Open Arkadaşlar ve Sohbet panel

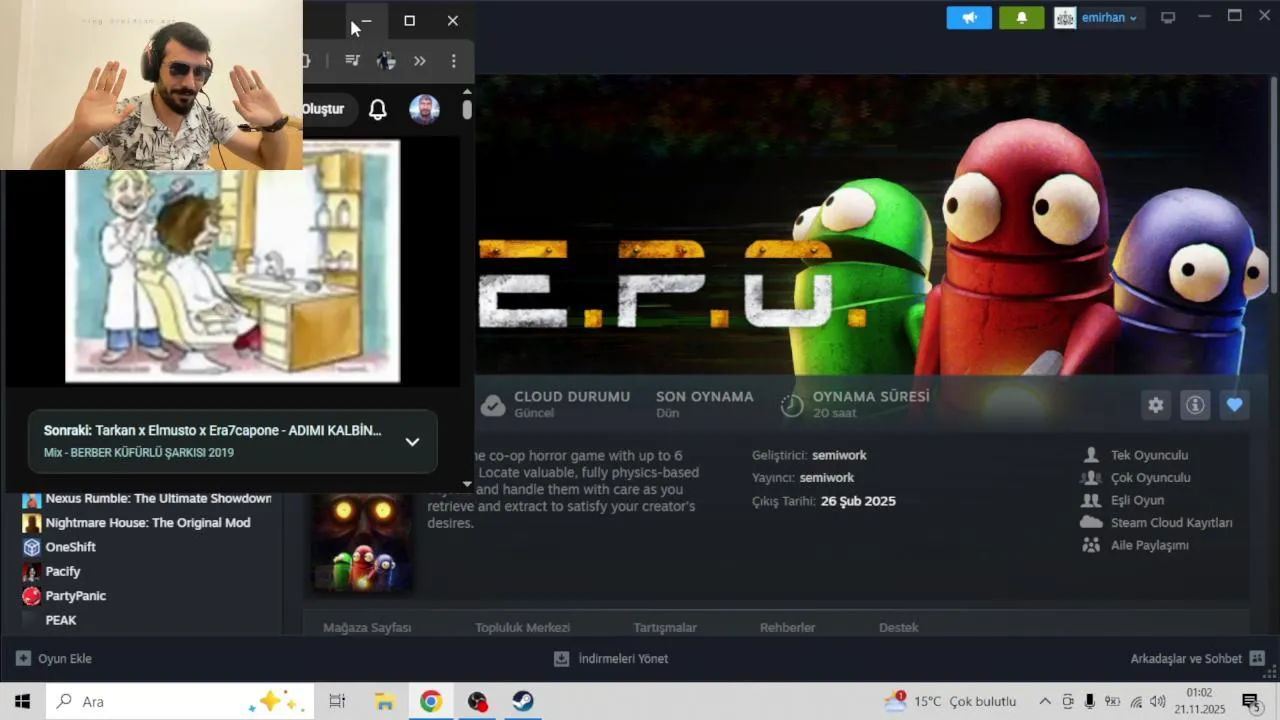(1198, 659)
